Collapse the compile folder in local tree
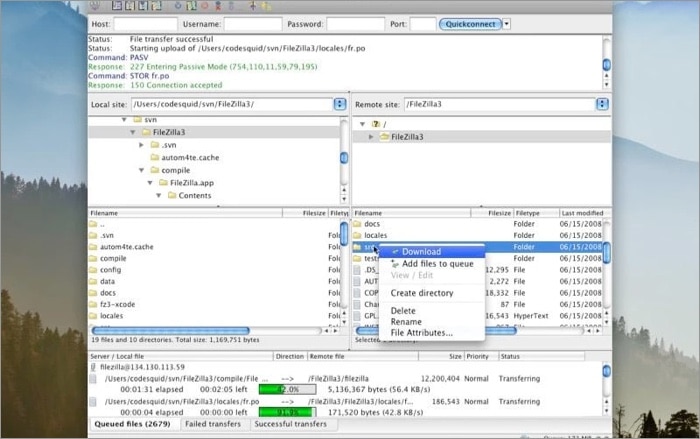This screenshot has height=439, width=700. coord(141,171)
